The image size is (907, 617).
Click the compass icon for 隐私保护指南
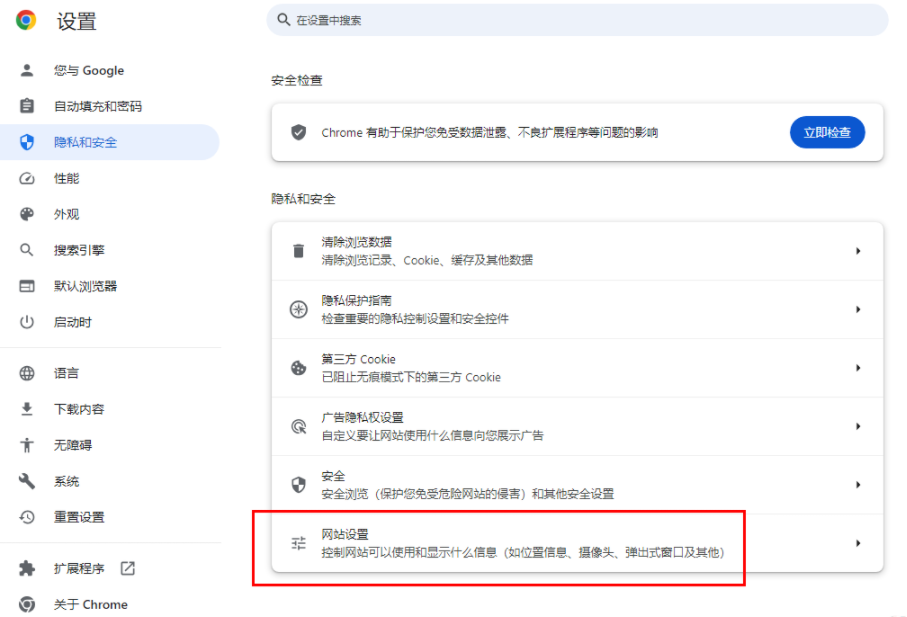[x=298, y=309]
